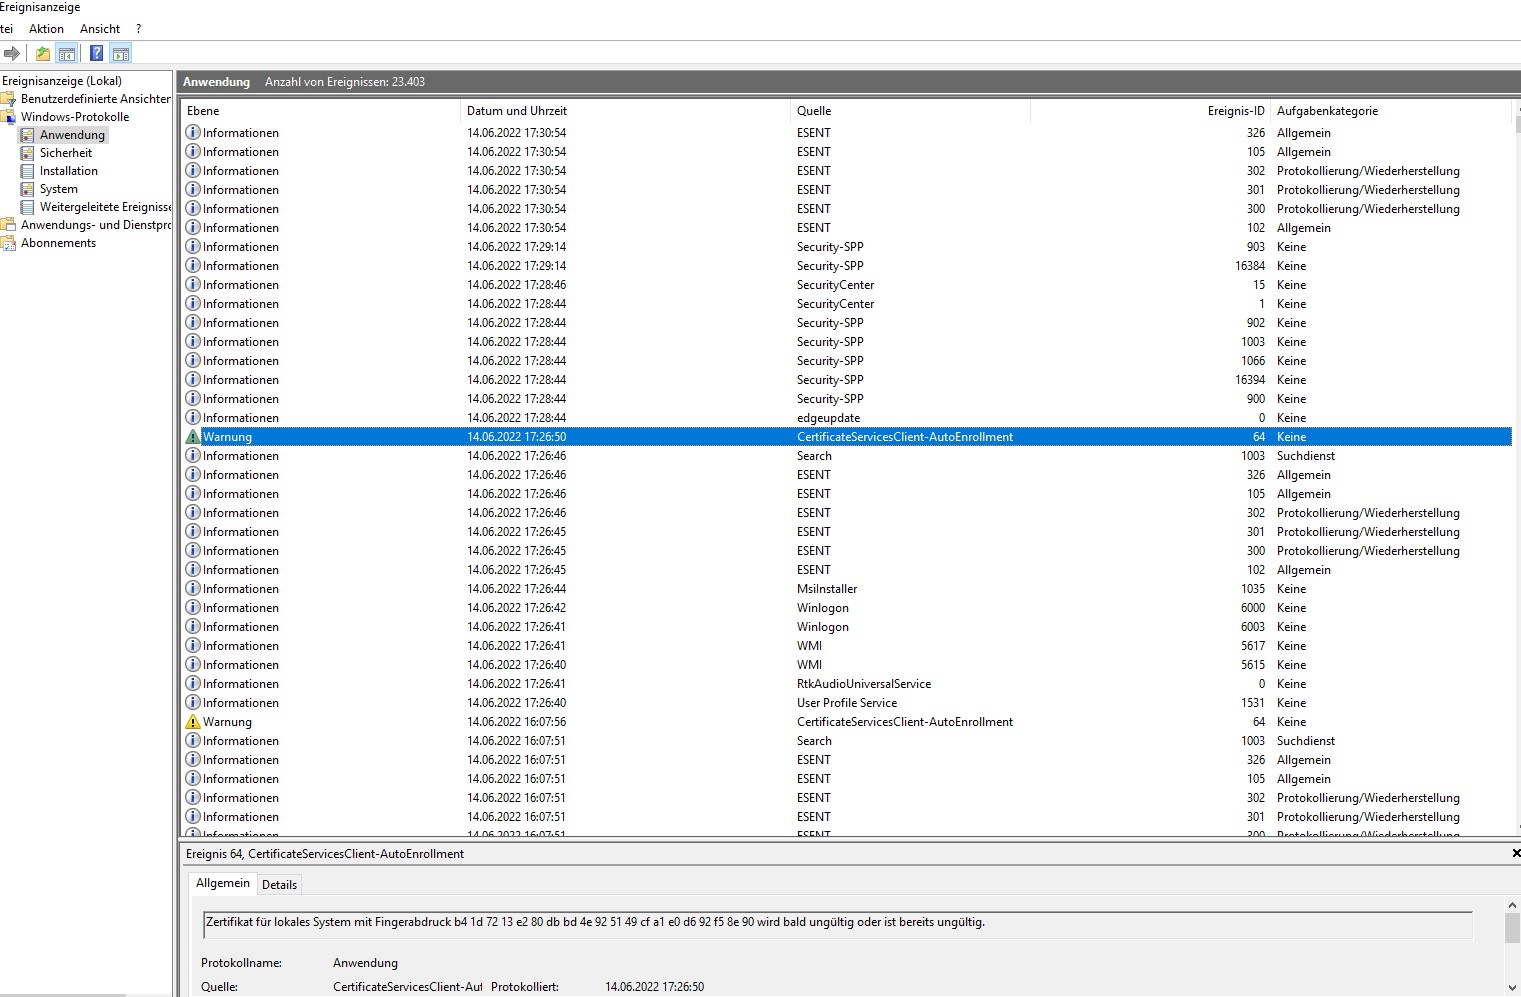
Task: Select the Security-SPP row with ID 16394
Action: (848, 380)
